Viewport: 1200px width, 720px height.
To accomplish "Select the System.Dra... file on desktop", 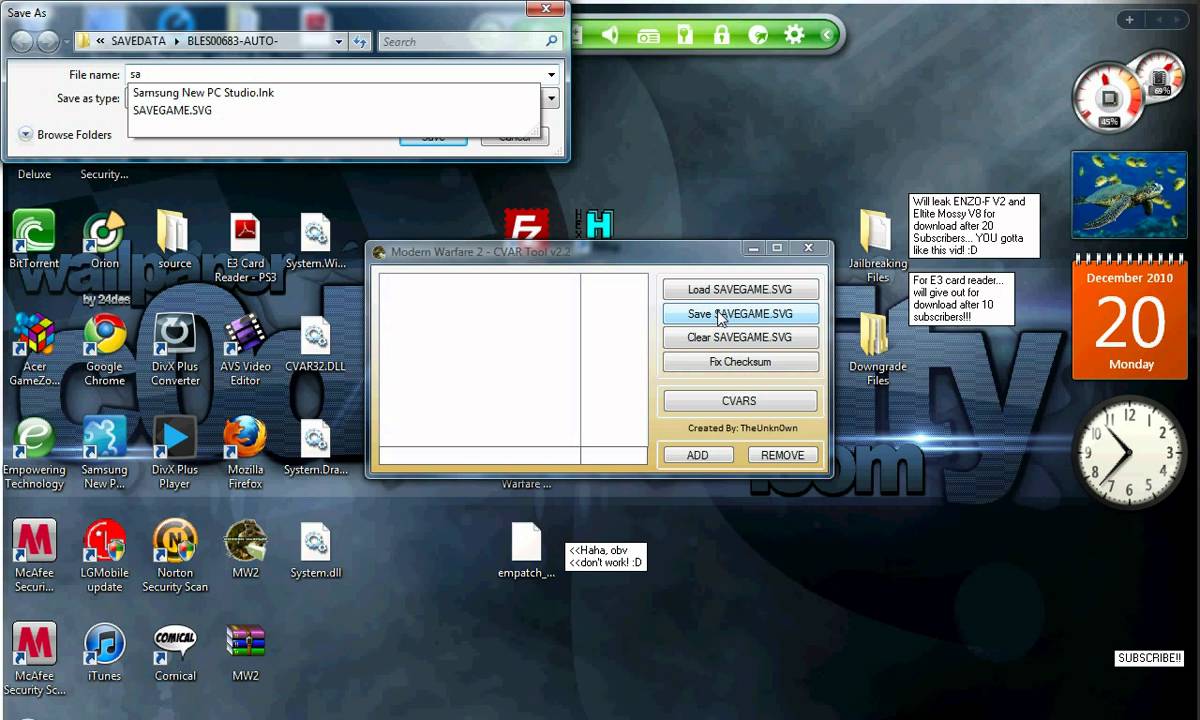I will [x=315, y=447].
